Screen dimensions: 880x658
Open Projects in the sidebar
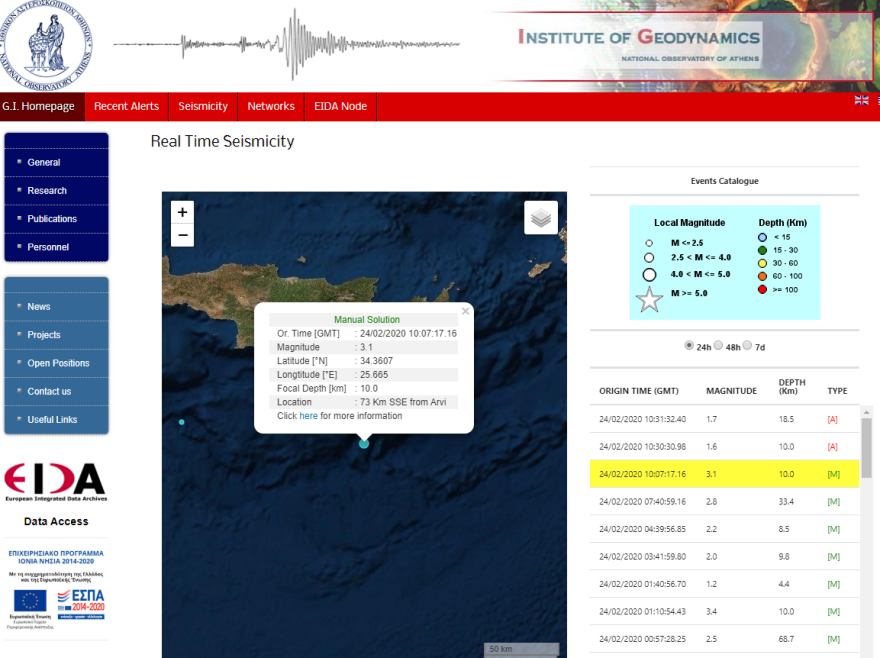tap(56, 335)
